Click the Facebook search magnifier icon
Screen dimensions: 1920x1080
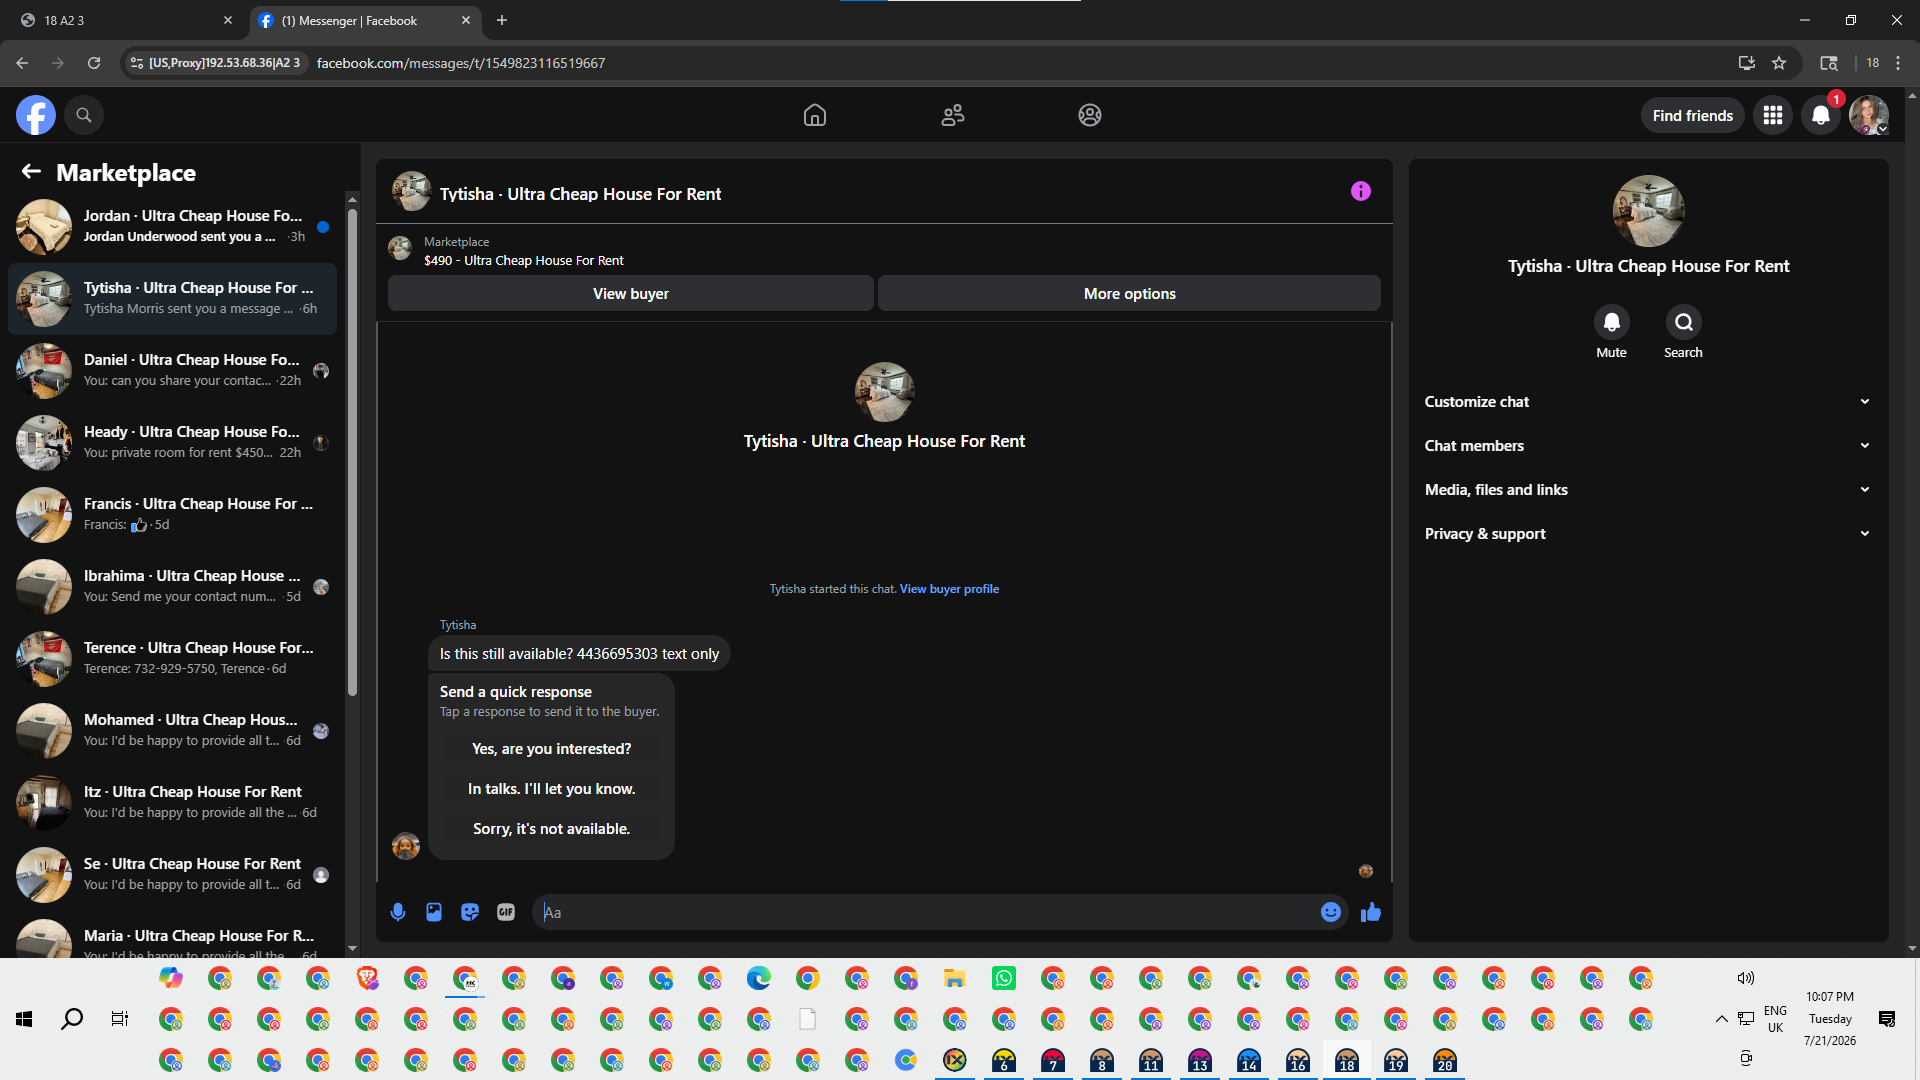click(x=84, y=115)
